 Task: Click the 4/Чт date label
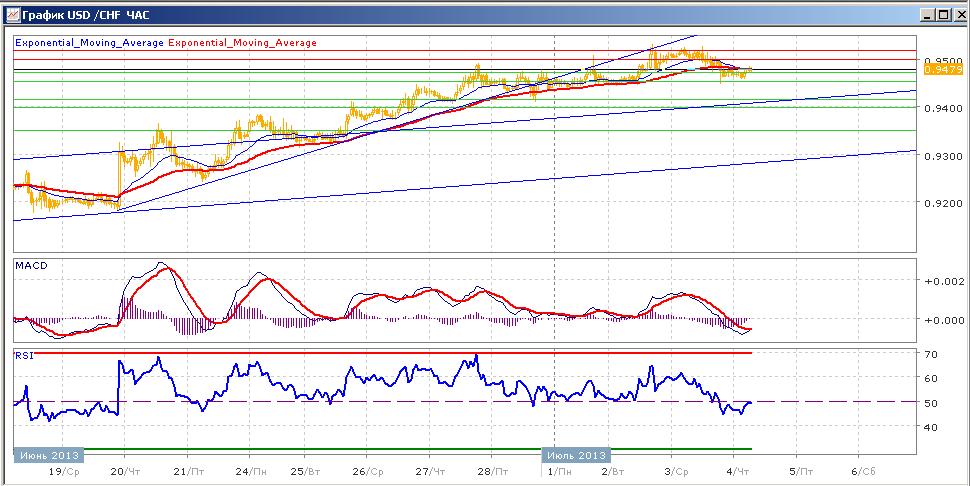[x=737, y=471]
